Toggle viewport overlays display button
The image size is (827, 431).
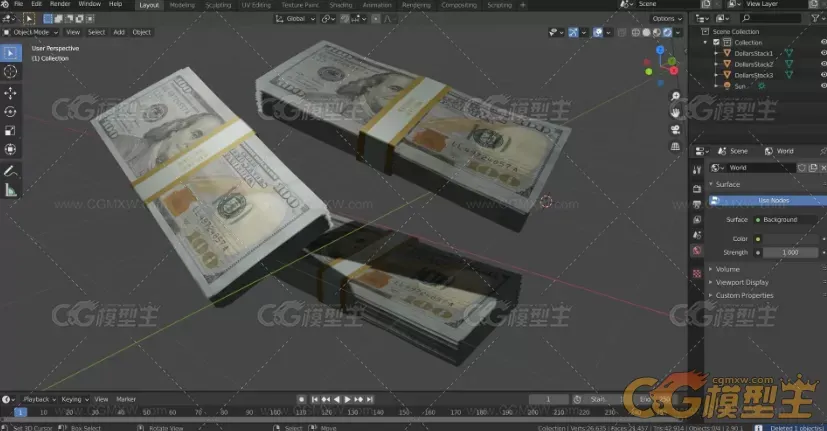[598, 33]
